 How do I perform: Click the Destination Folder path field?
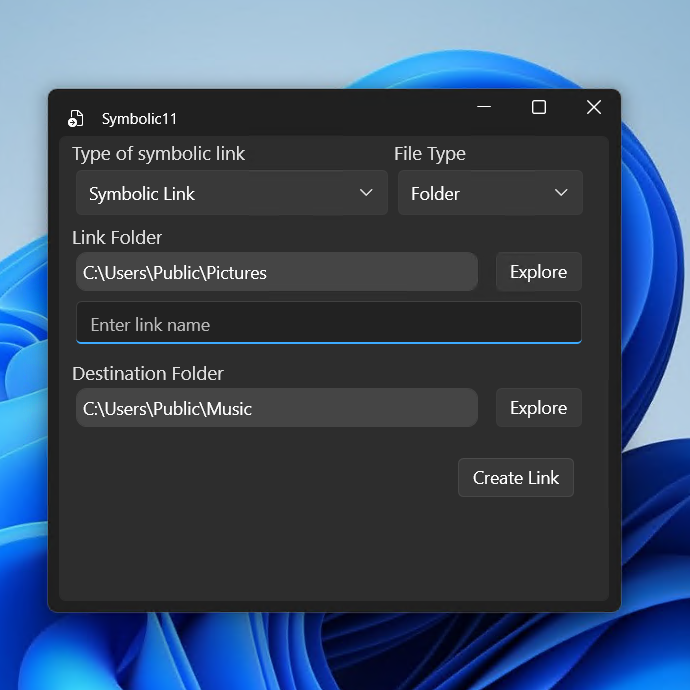[x=277, y=408]
